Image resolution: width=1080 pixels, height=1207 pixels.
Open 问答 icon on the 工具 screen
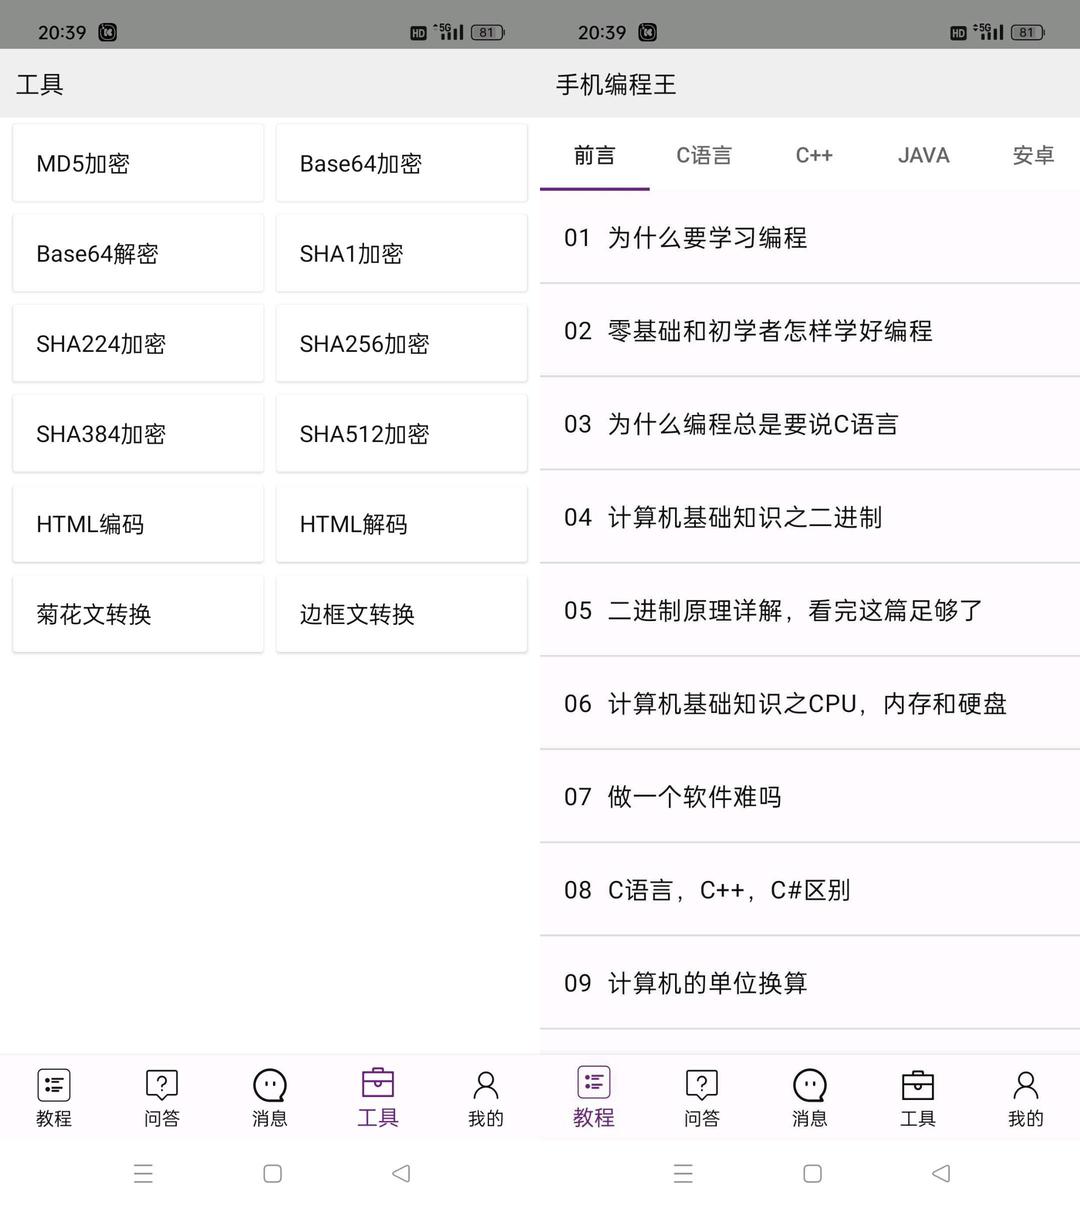pyautogui.click(x=161, y=1086)
